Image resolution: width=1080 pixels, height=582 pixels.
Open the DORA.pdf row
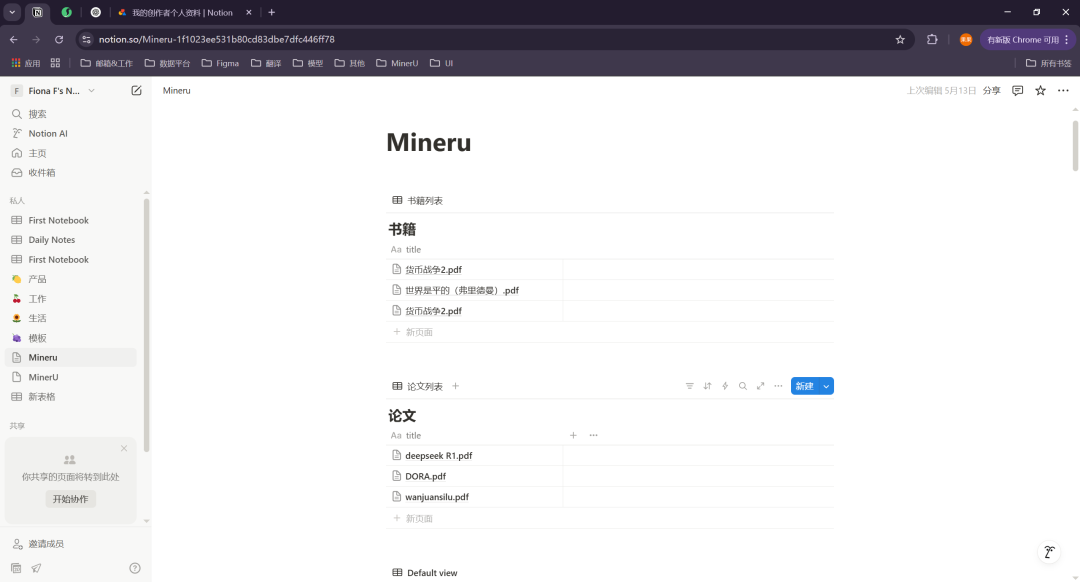click(x=425, y=477)
